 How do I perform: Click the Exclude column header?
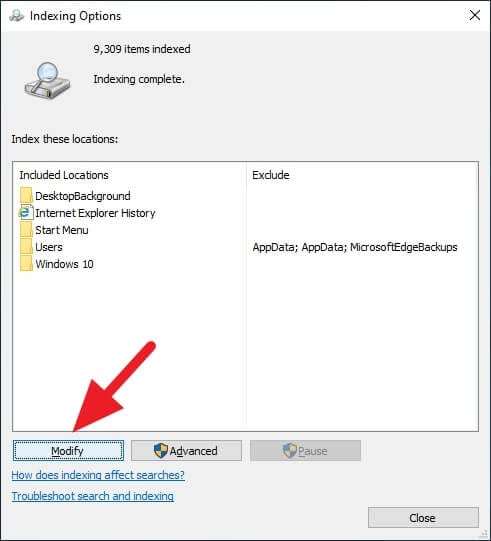[x=271, y=175]
